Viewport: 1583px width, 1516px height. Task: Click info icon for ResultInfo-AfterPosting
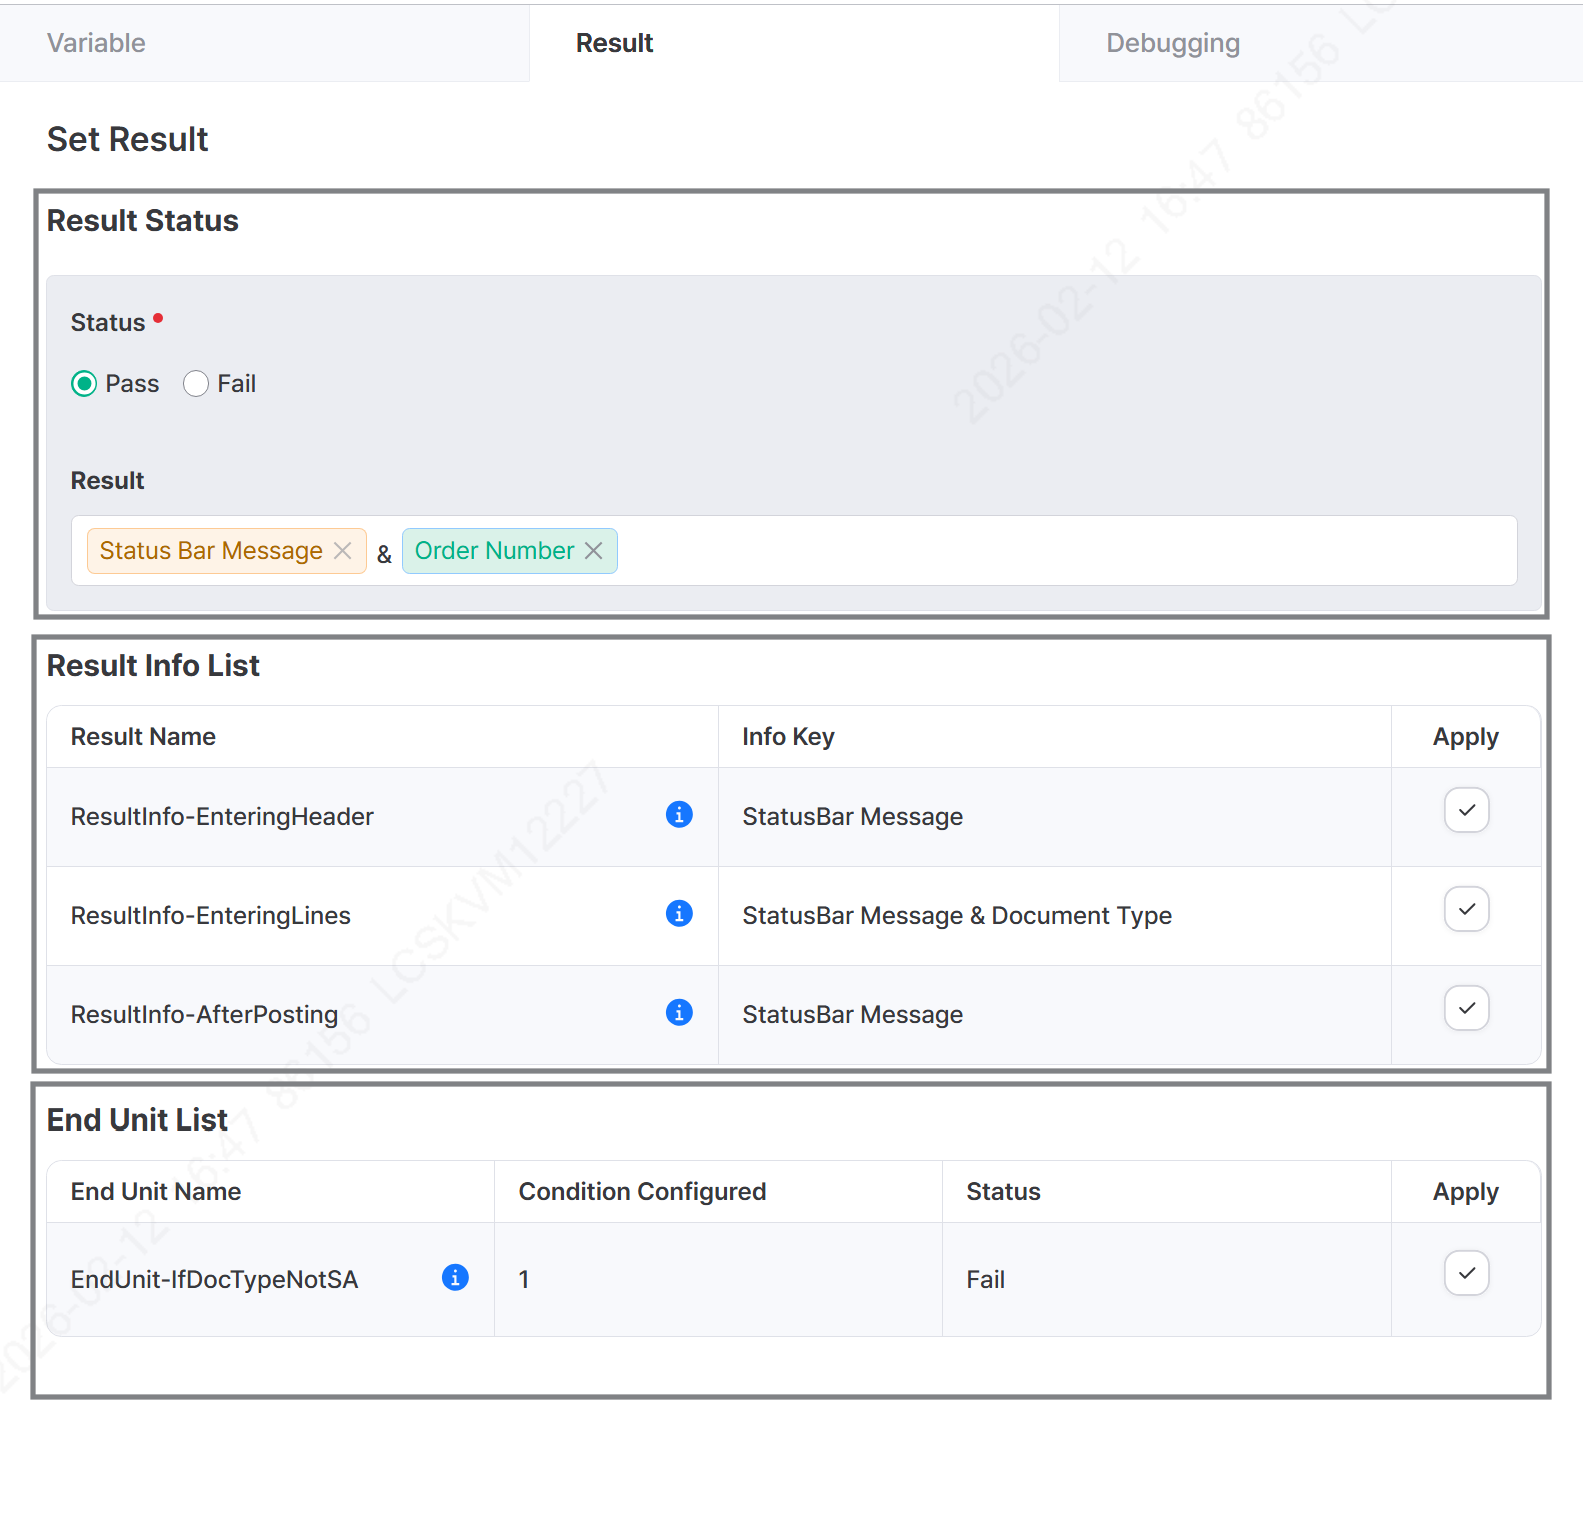[679, 1013]
